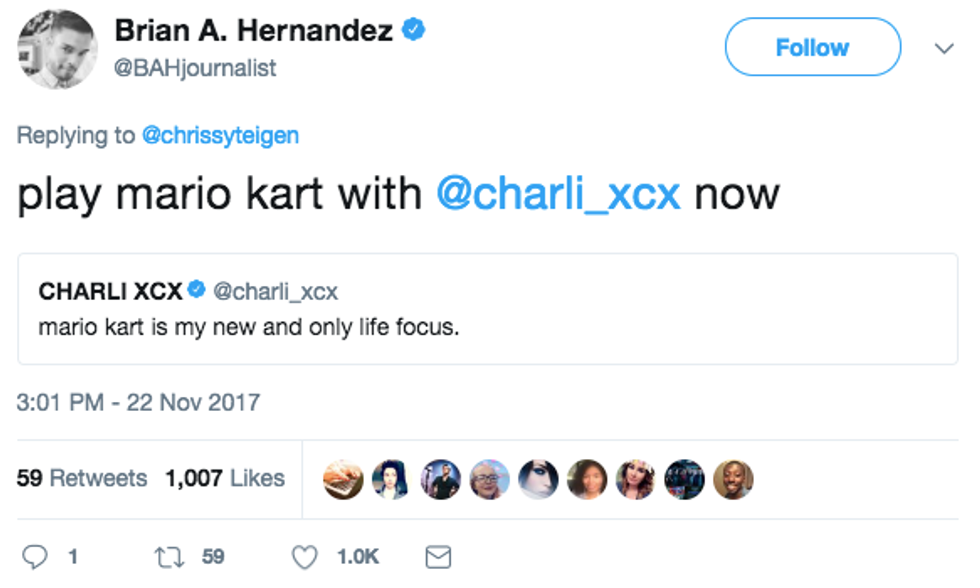Open Brian A. Hernandez's profile picture

pos(56,48)
